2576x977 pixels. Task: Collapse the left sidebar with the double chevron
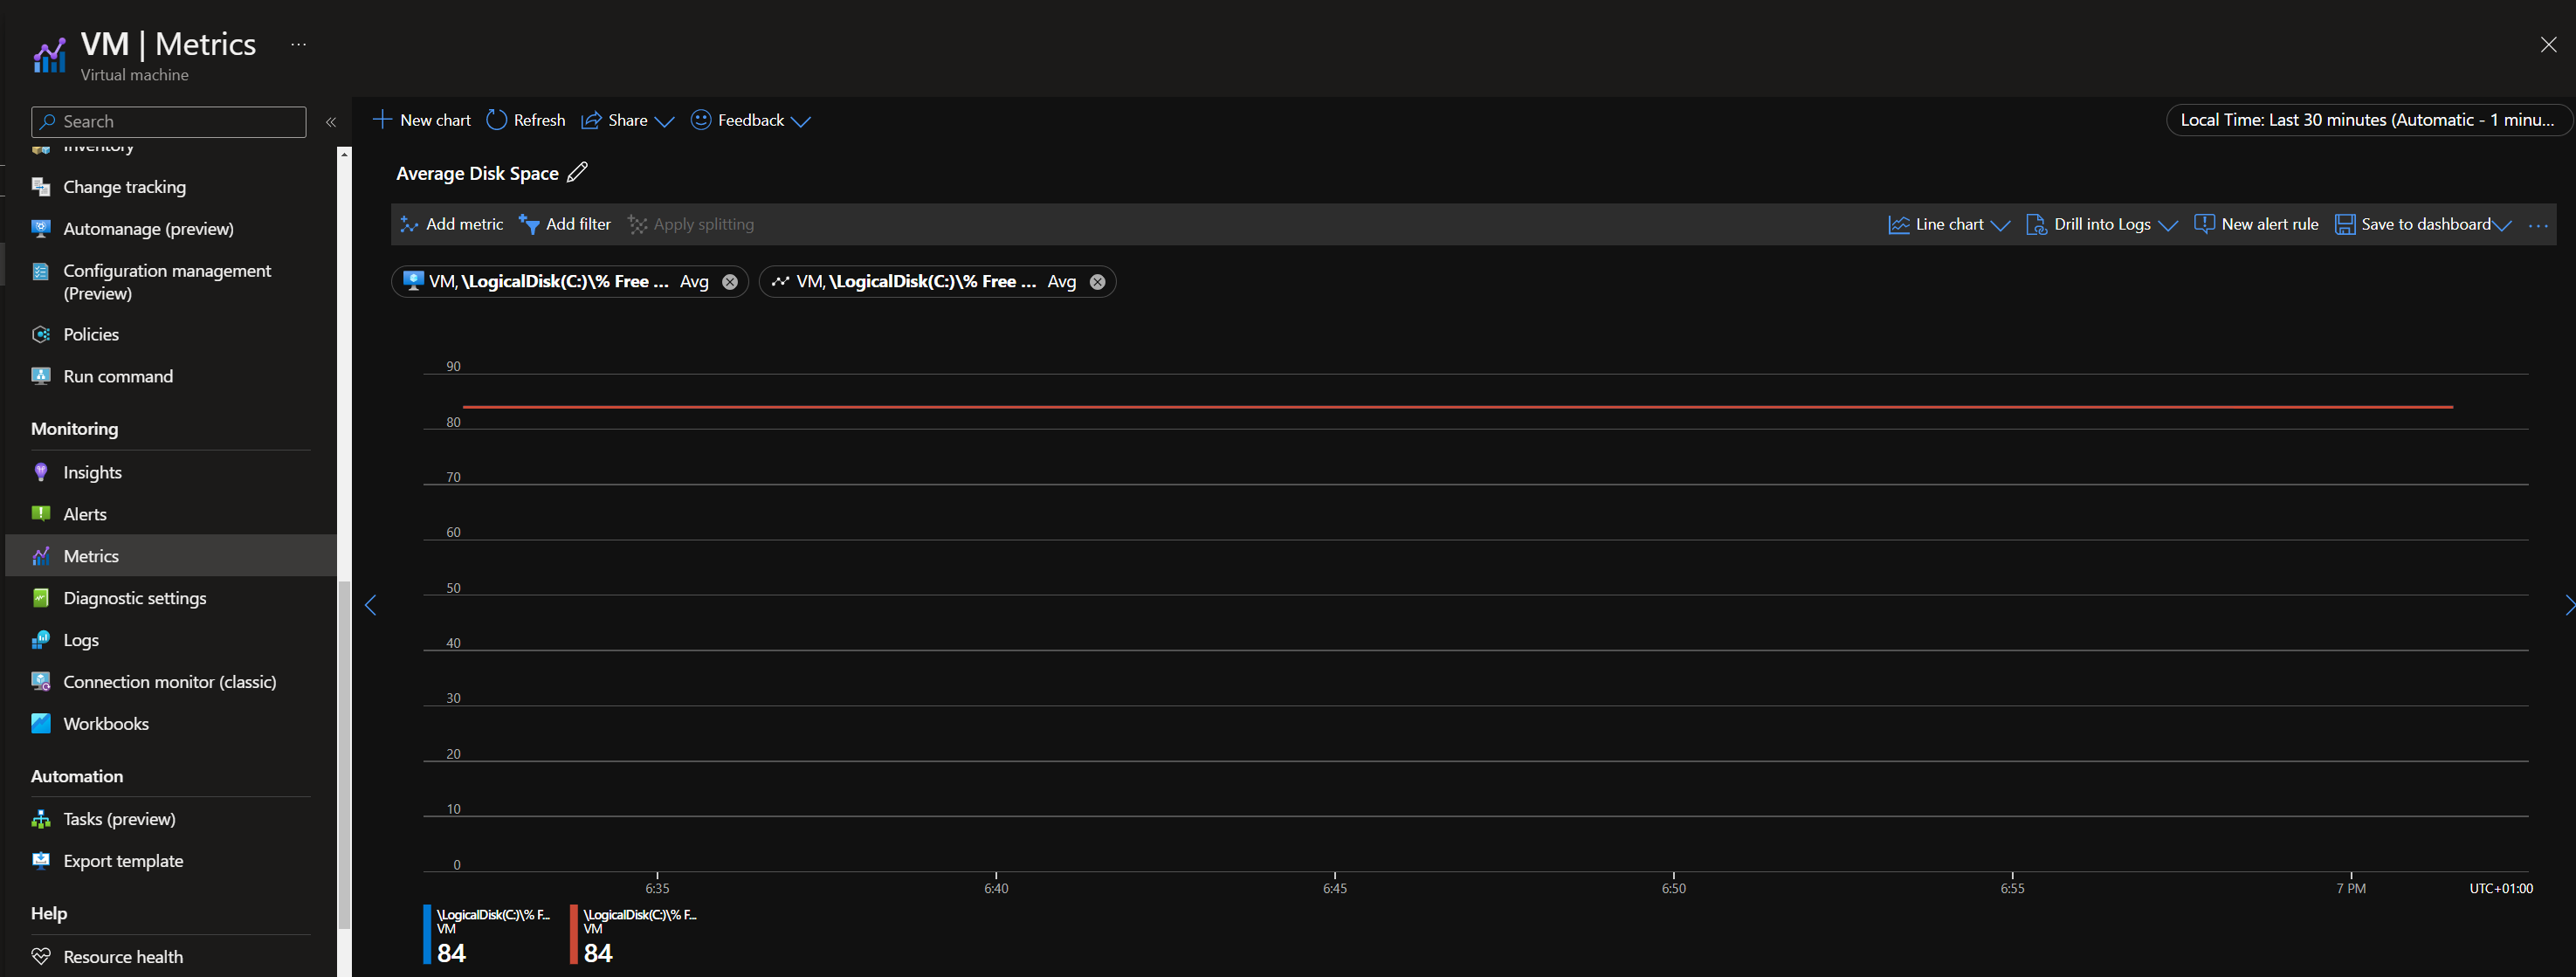pos(331,122)
